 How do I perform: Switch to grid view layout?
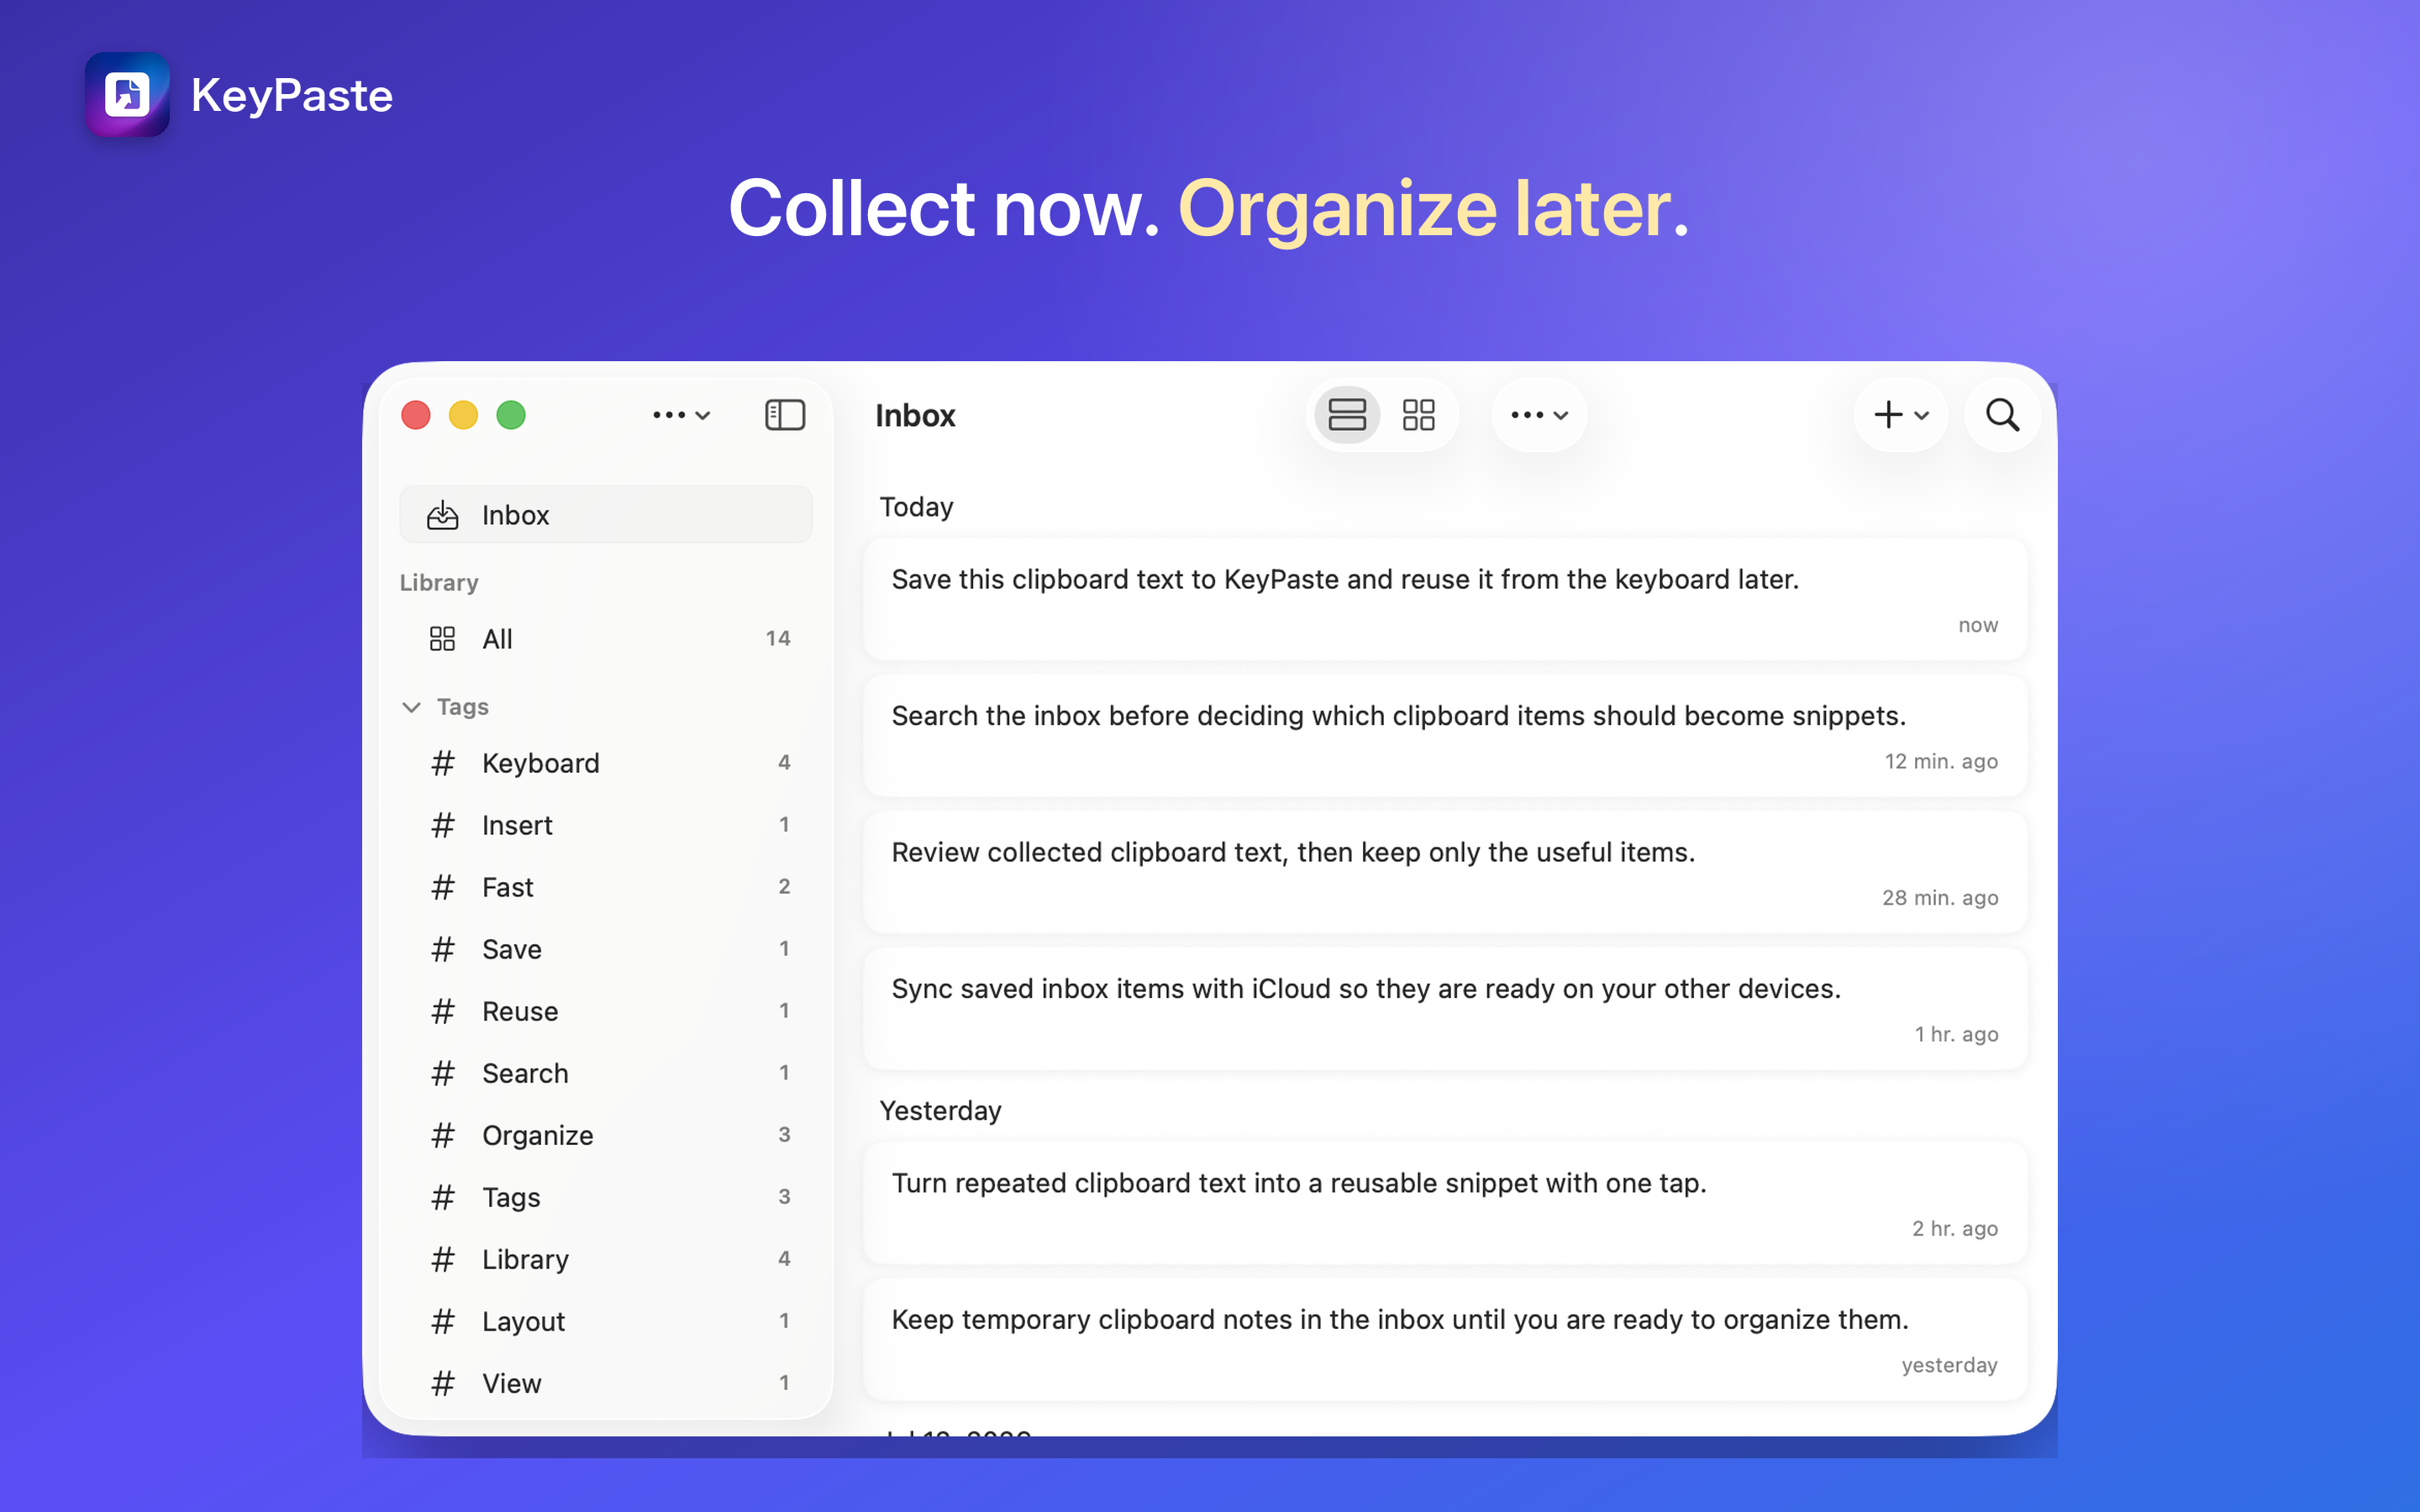(1418, 415)
